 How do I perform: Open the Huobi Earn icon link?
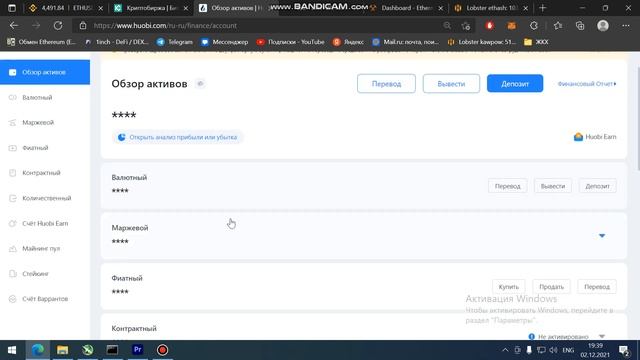click(578, 137)
